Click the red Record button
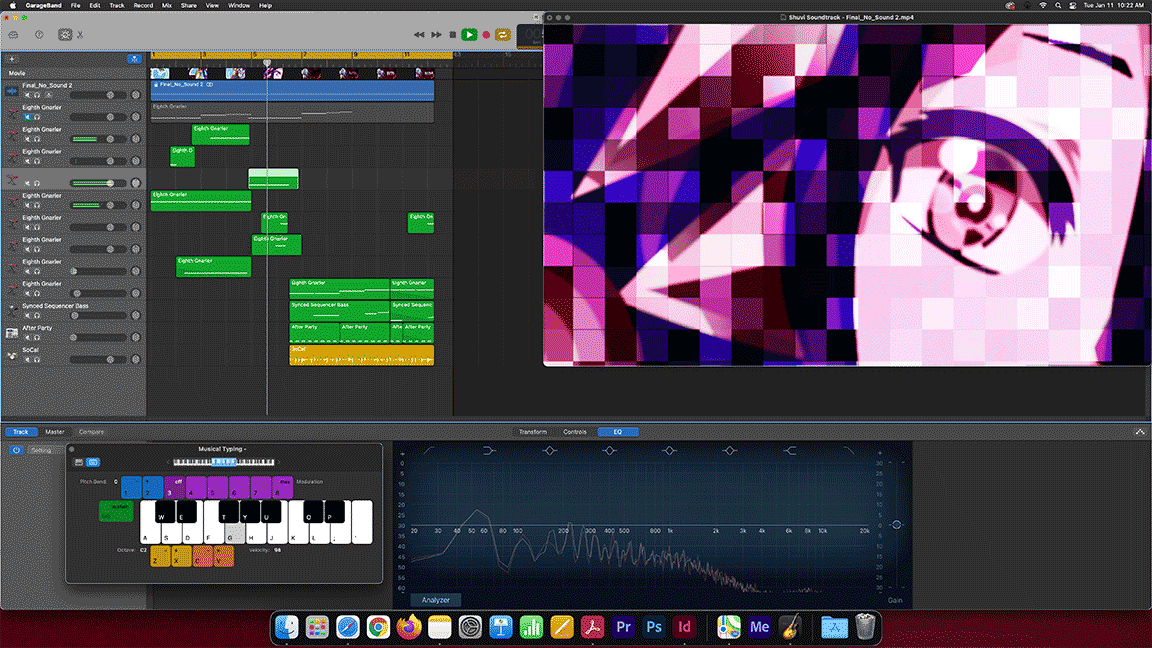 (x=486, y=35)
